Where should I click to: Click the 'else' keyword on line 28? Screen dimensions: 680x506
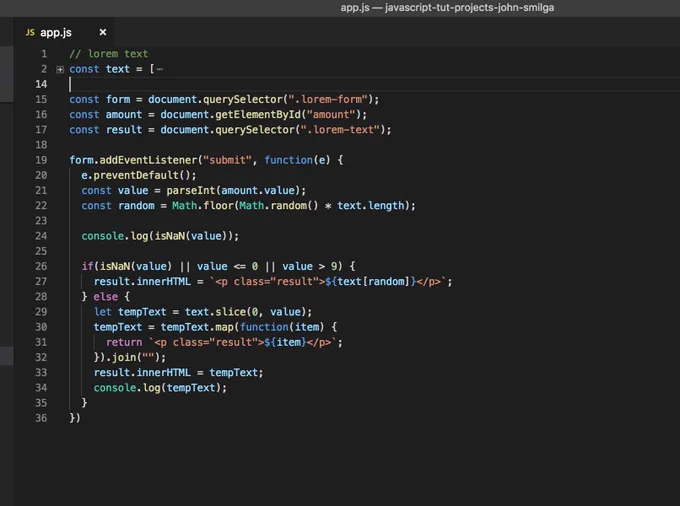pyautogui.click(x=105, y=297)
